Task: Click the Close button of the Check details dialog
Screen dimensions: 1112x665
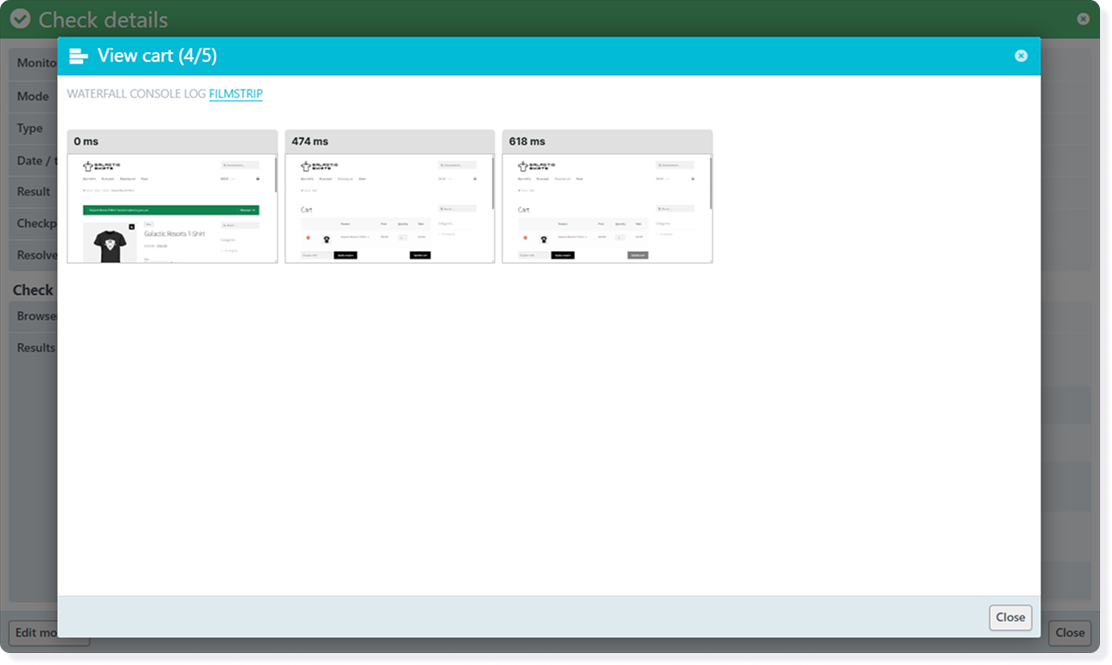Action: [x=1071, y=632]
